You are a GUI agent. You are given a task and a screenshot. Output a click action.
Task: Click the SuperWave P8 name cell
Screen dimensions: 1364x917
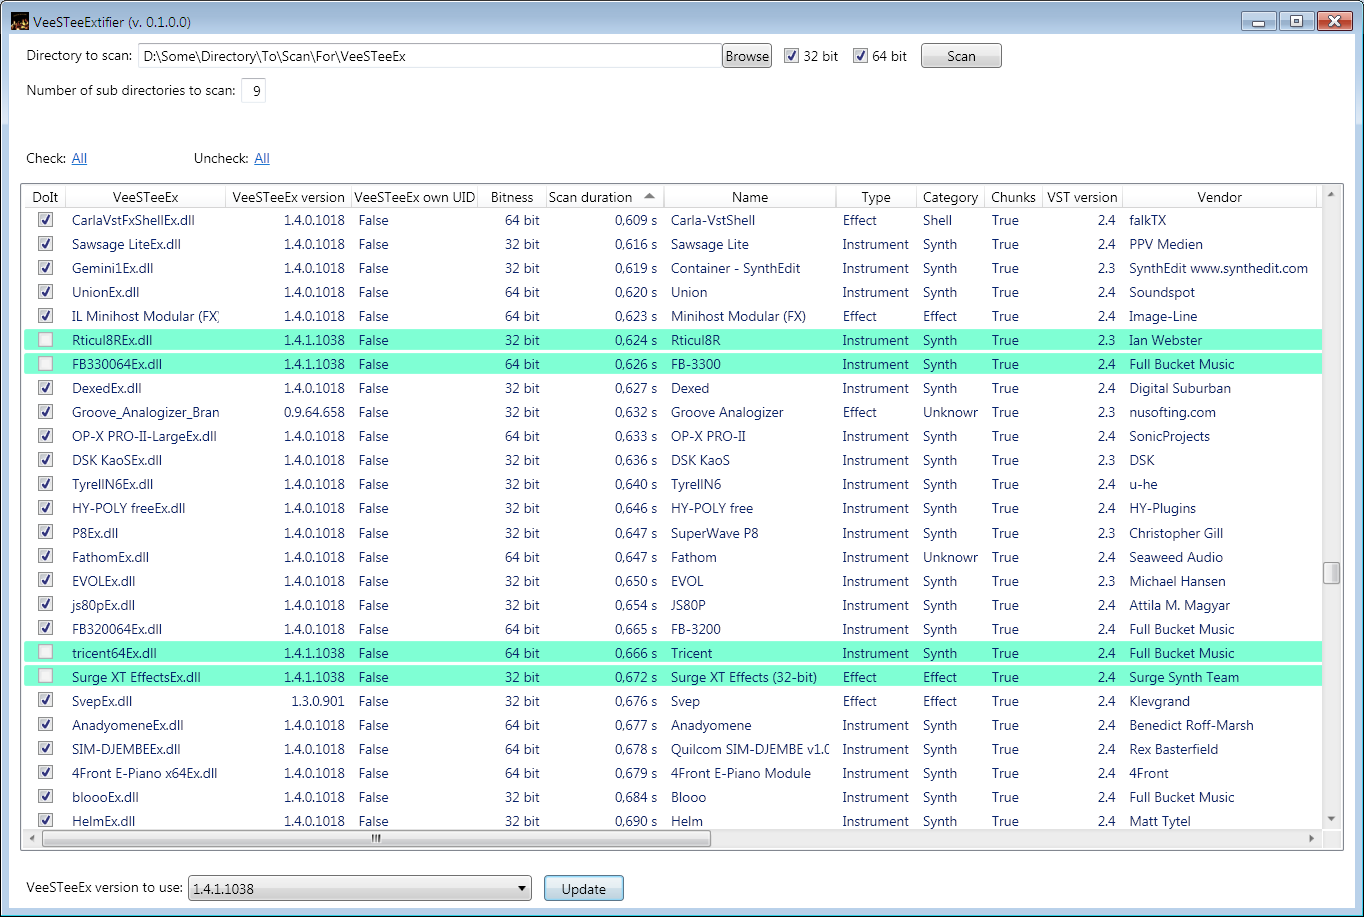[714, 533]
